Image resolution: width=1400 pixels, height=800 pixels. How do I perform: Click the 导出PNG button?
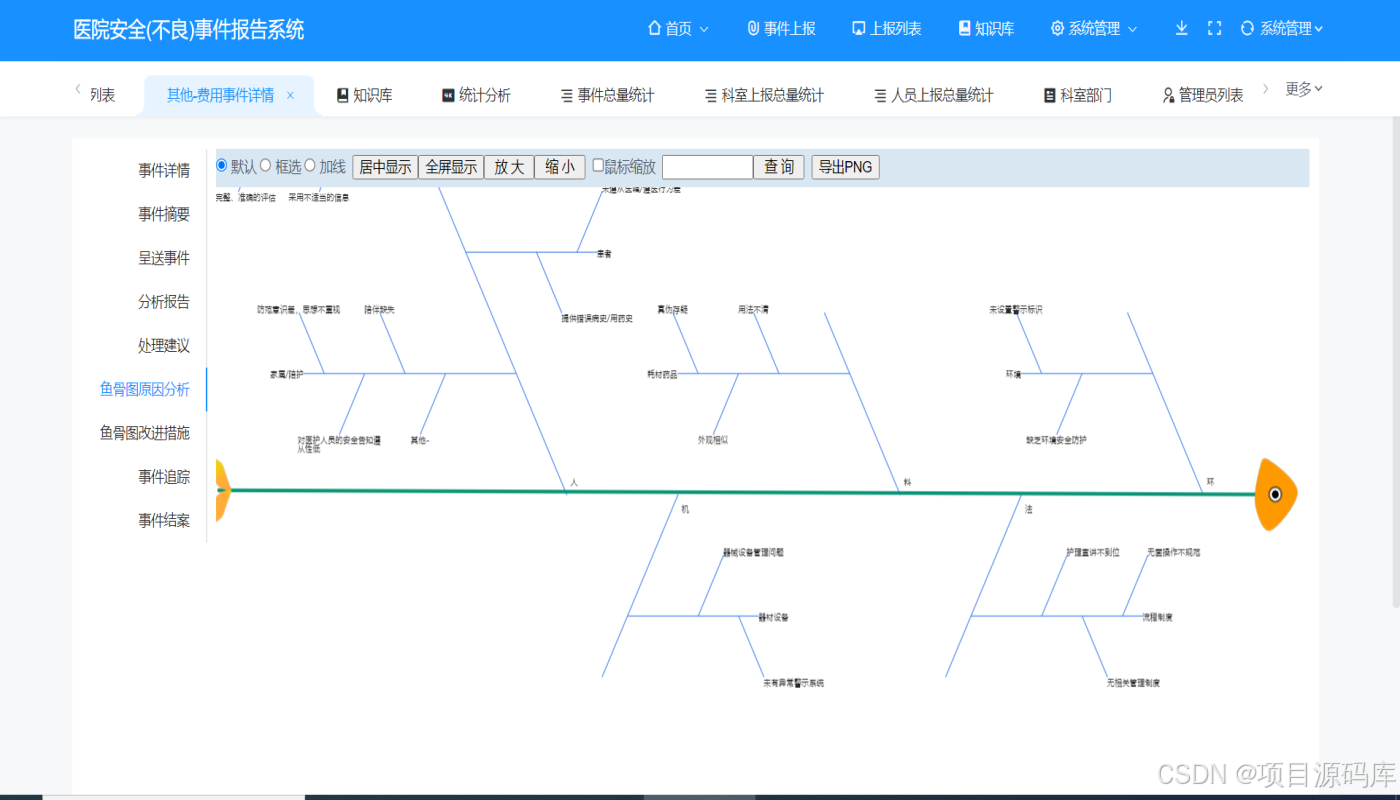(845, 167)
